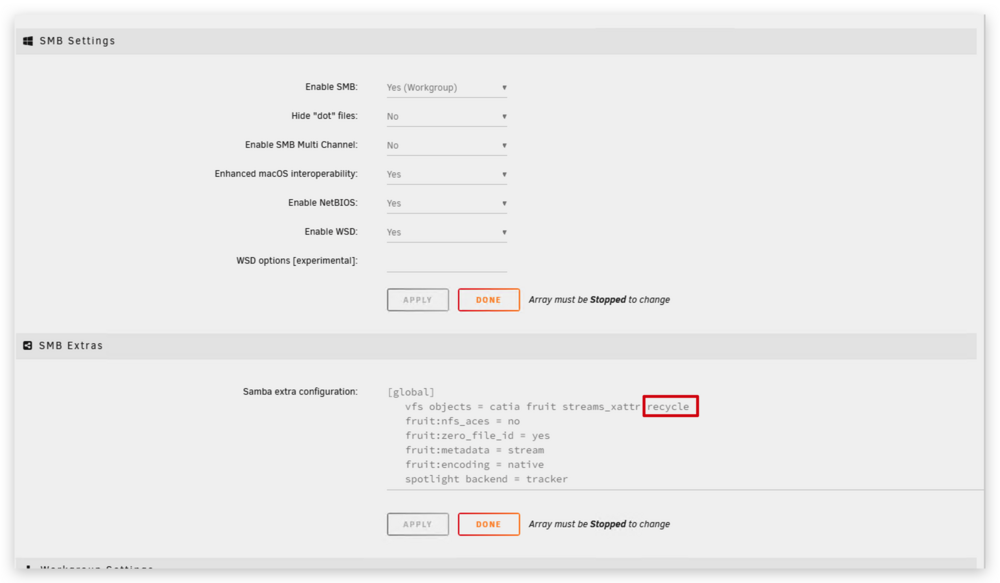Click the share icon beside SMB Extras
Image resolution: width=1000 pixels, height=583 pixels.
coord(27,345)
